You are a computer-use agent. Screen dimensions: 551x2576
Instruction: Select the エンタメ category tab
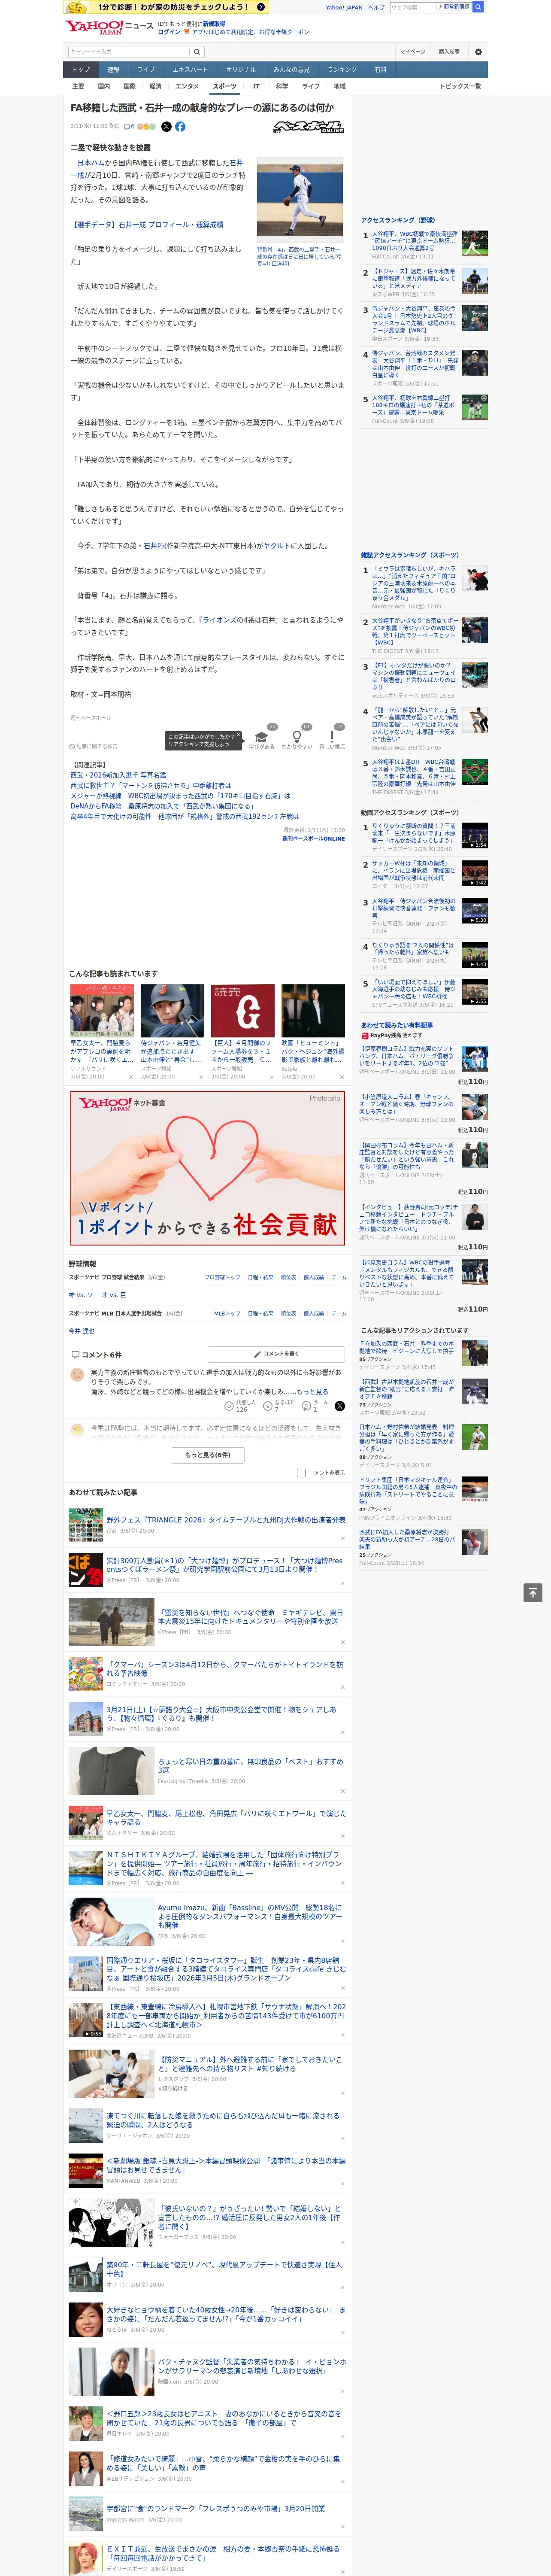tap(187, 86)
